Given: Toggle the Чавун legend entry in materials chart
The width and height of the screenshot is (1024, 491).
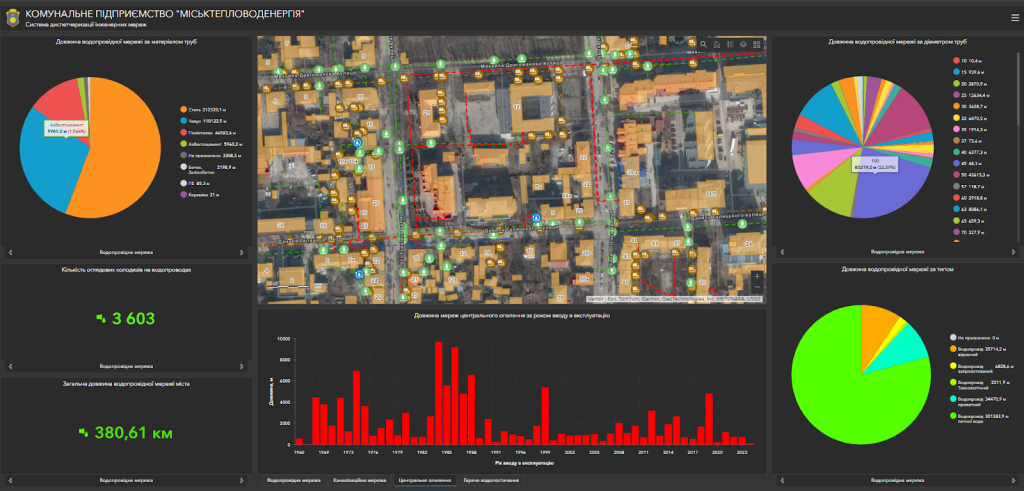Looking at the screenshot, I should (206, 120).
